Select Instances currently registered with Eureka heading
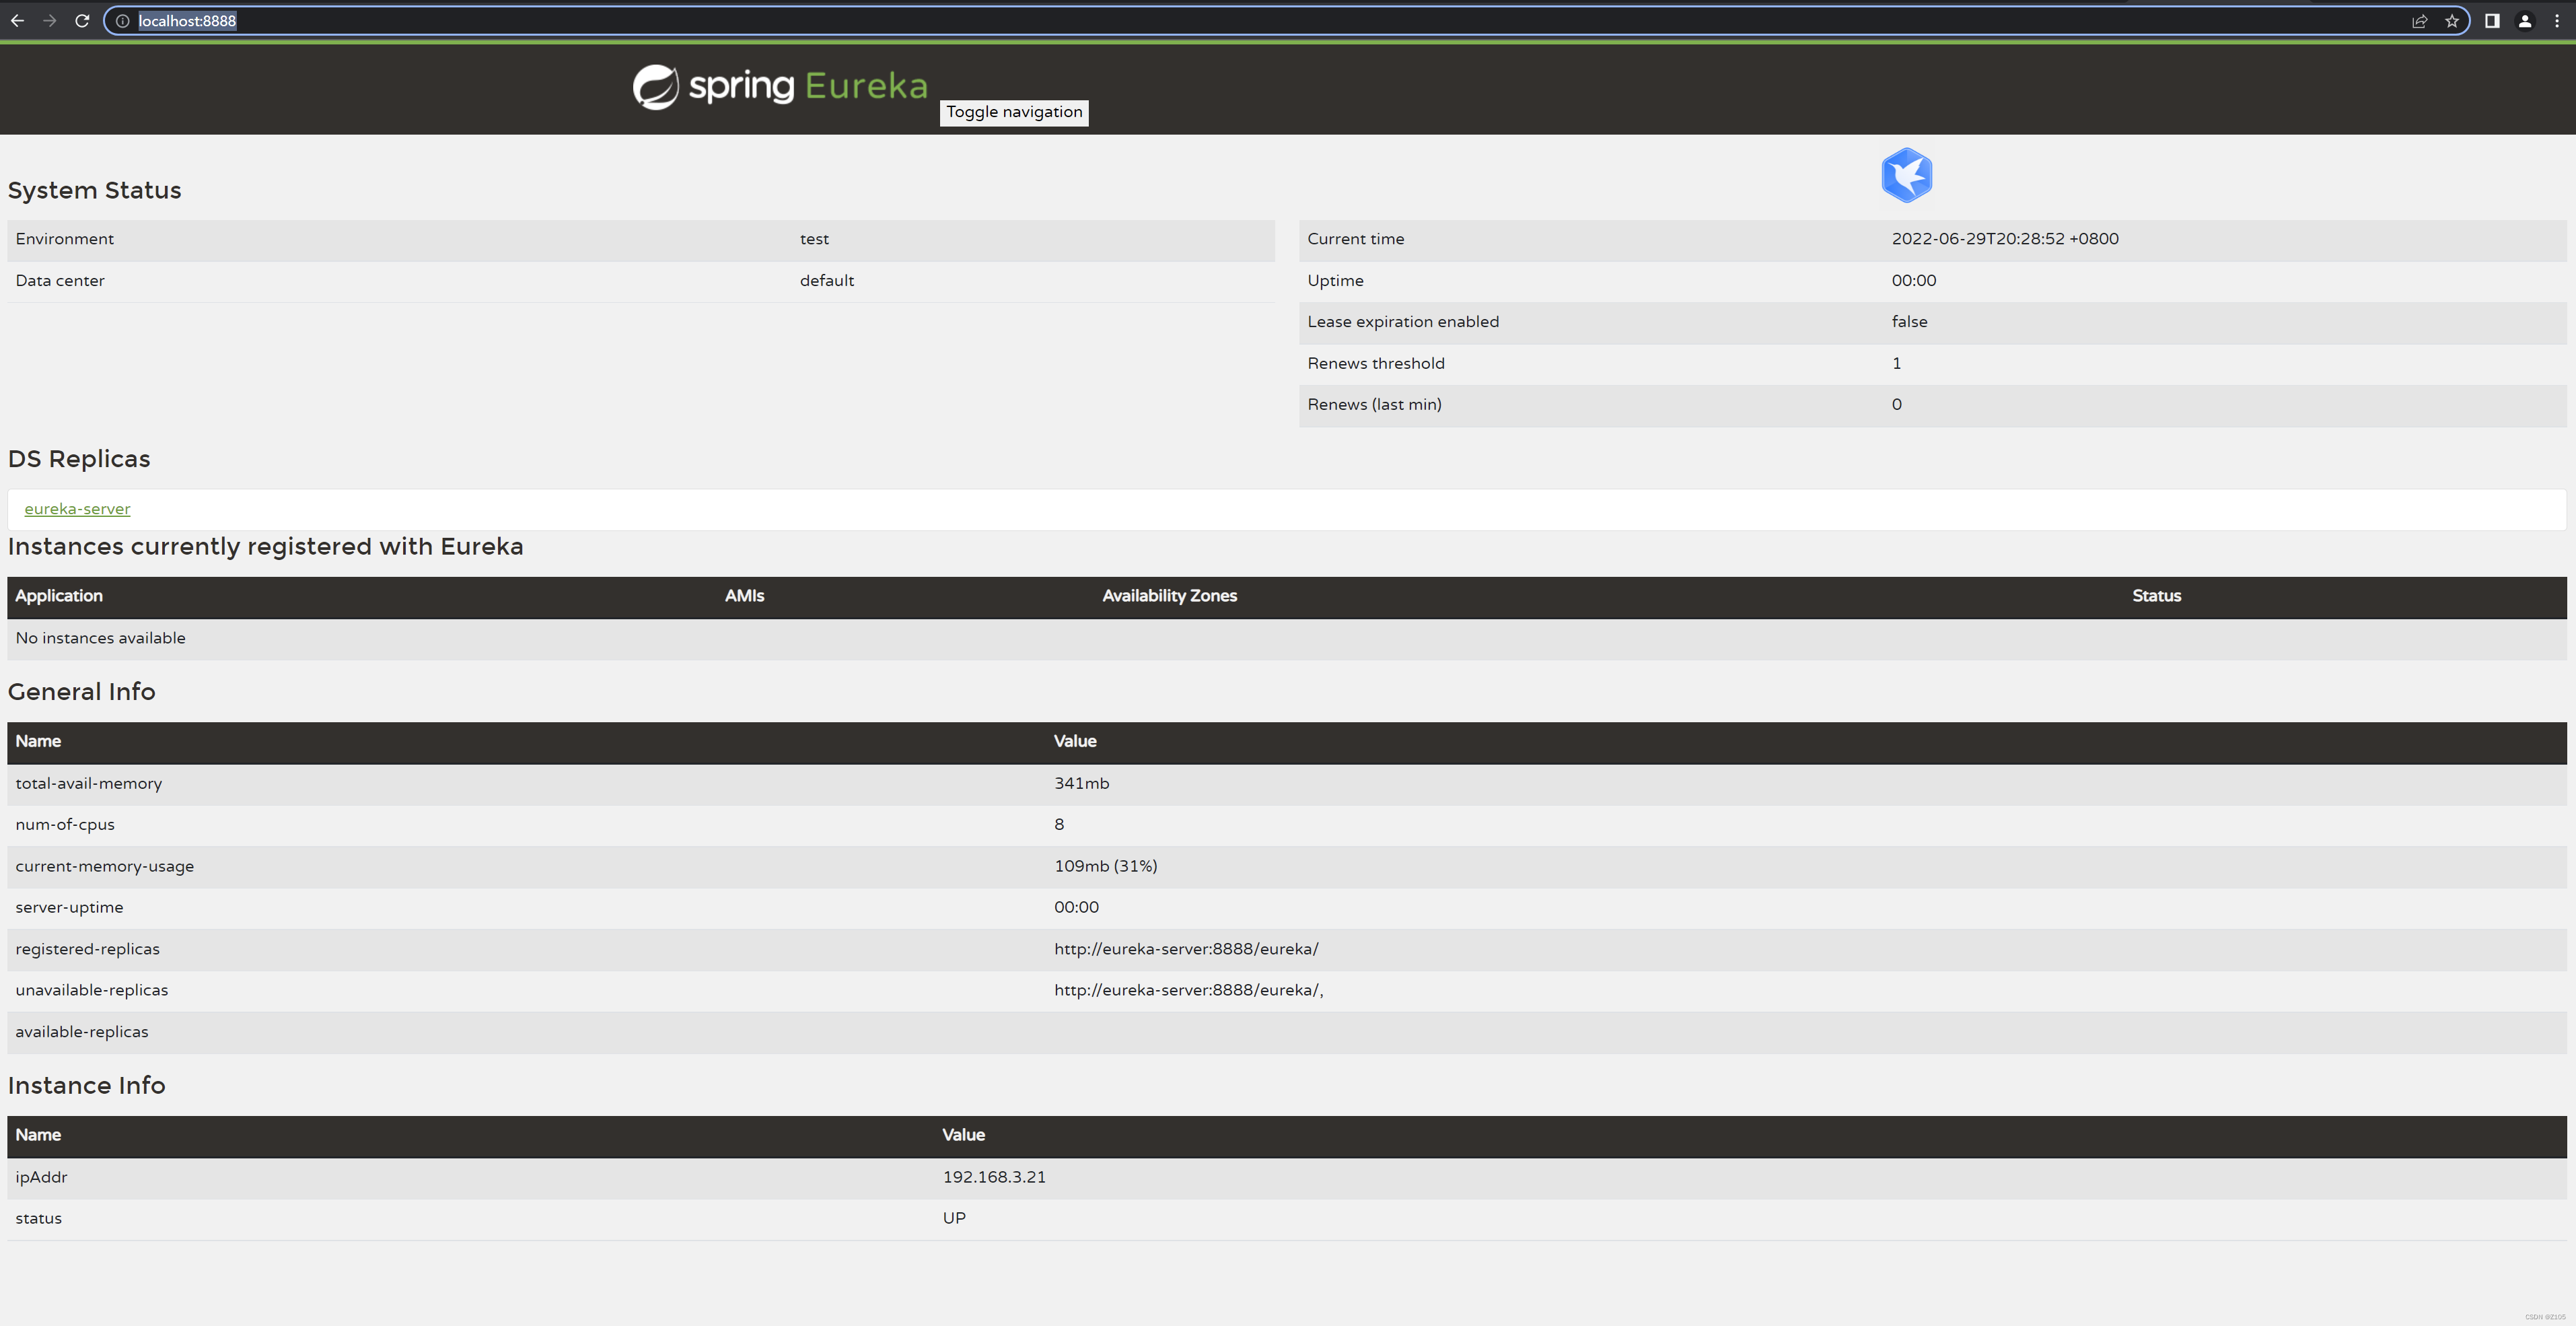2576x1326 pixels. (x=265, y=547)
